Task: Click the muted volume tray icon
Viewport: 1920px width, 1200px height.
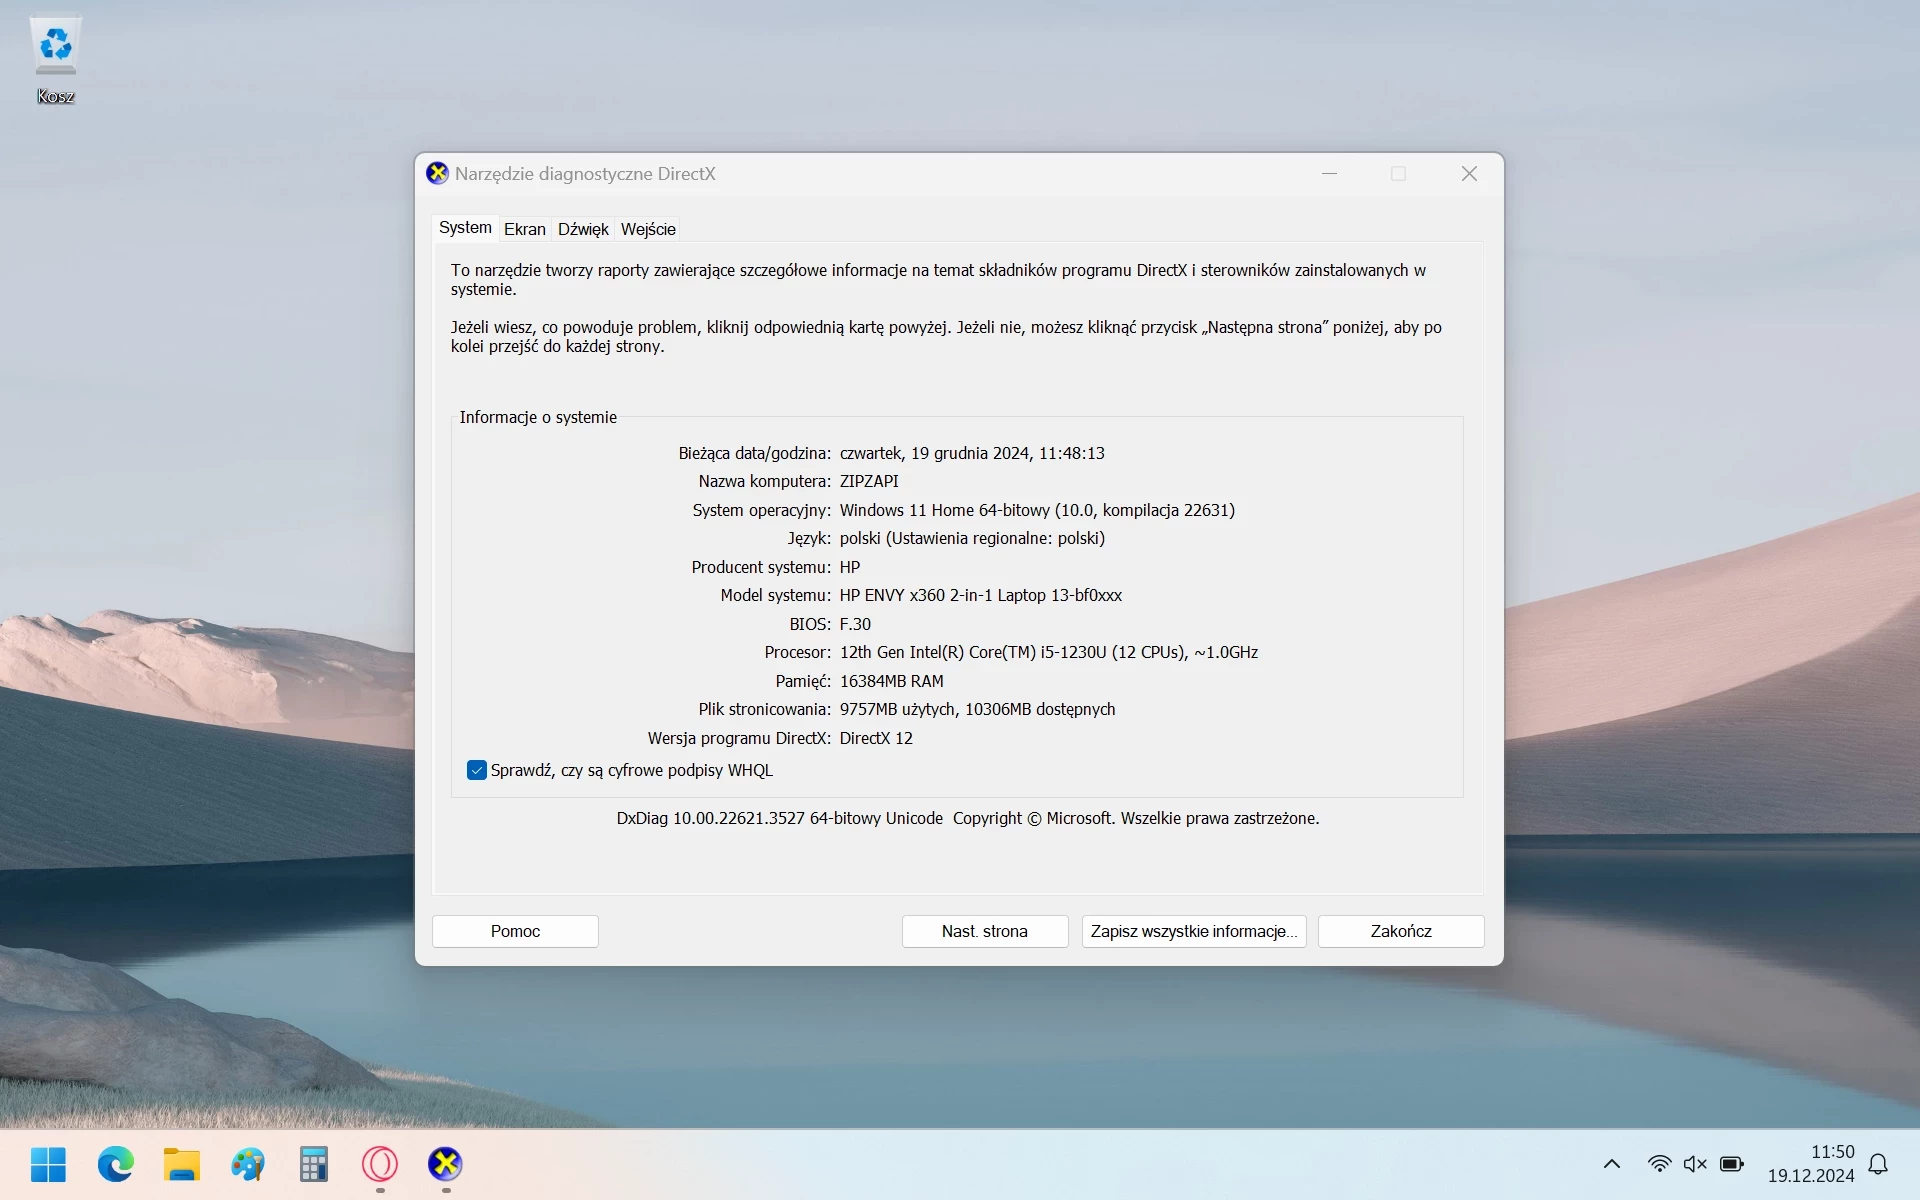Action: pos(1695,1164)
